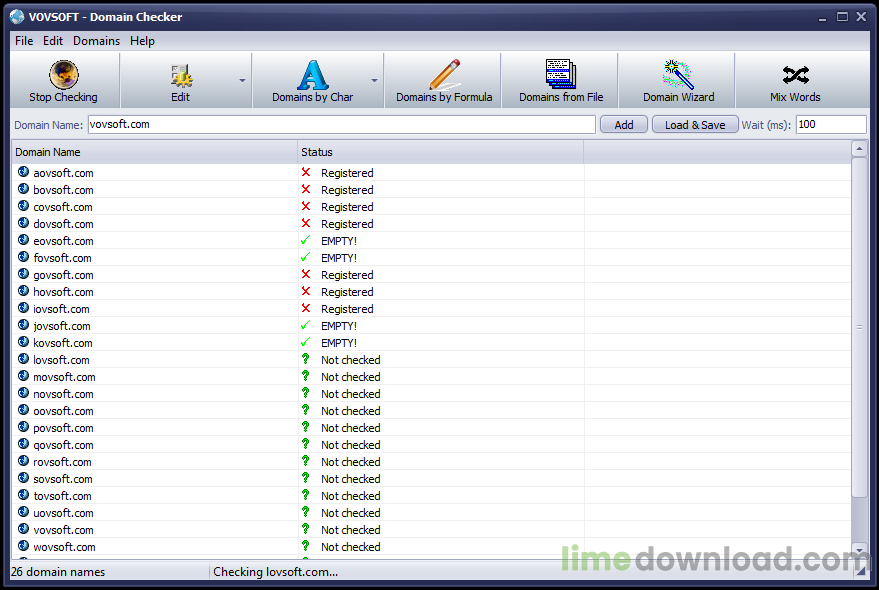This screenshot has width=879, height=590.
Task: Select the qovsoft.com domain text
Action: (63, 445)
